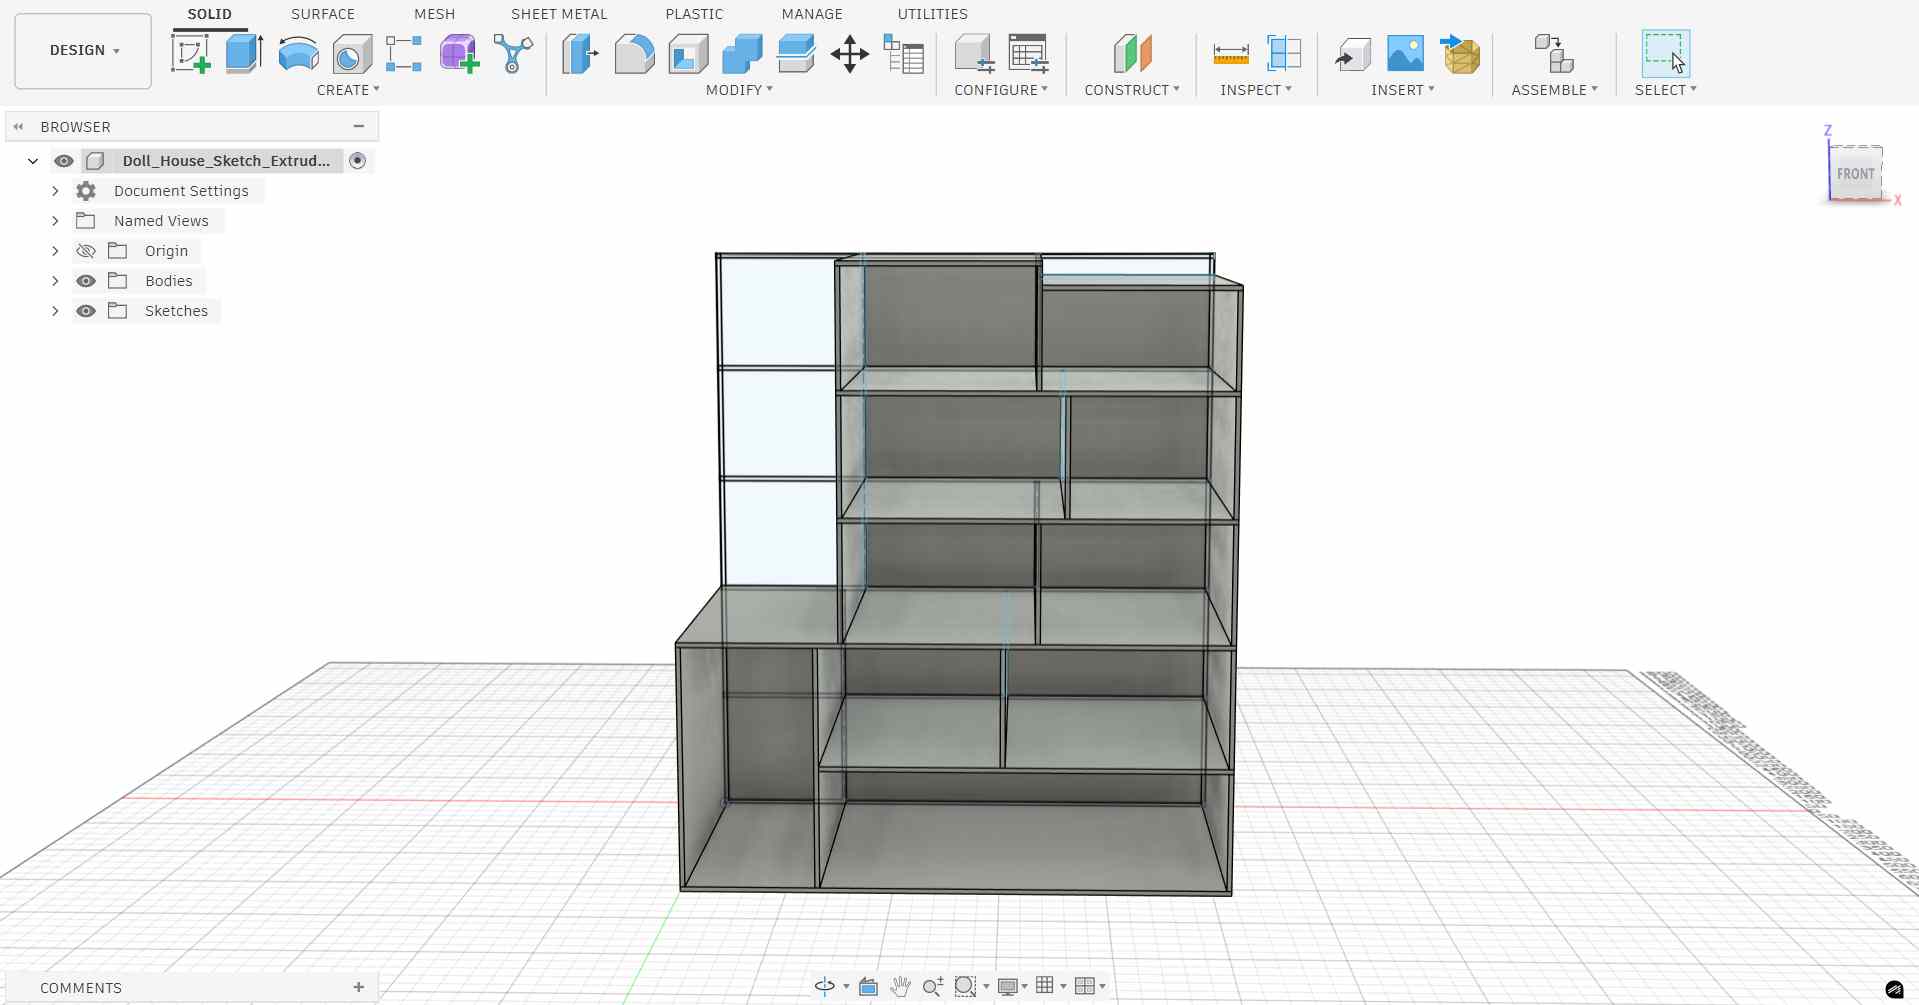Activate the Pan tool in navigation bar
This screenshot has width=1919, height=1005.
900,986
